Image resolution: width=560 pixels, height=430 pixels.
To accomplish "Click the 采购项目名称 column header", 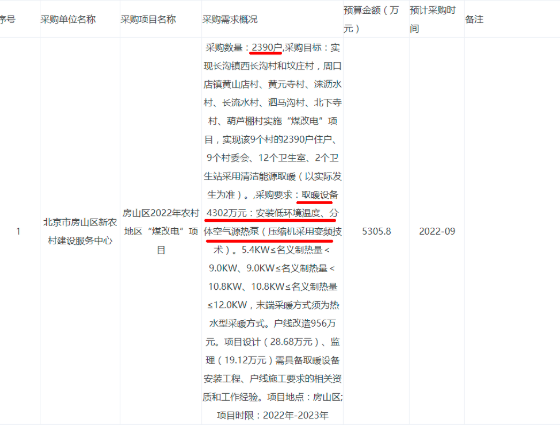I will [x=148, y=19].
